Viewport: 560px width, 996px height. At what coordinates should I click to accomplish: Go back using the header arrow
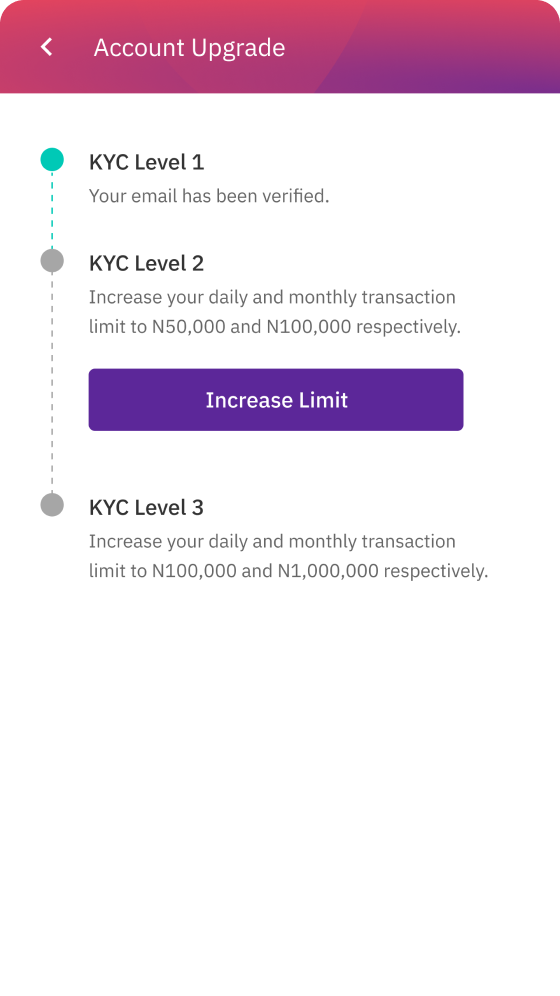[x=46, y=47]
